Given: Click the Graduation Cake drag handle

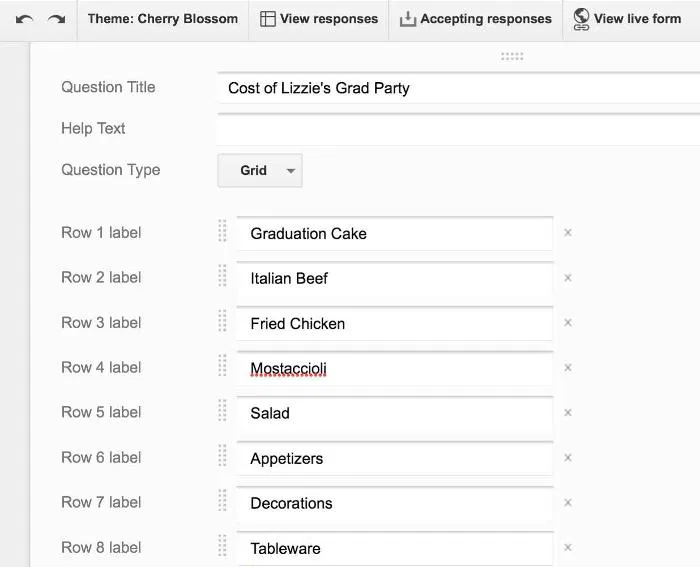Looking at the screenshot, I should 223,232.
